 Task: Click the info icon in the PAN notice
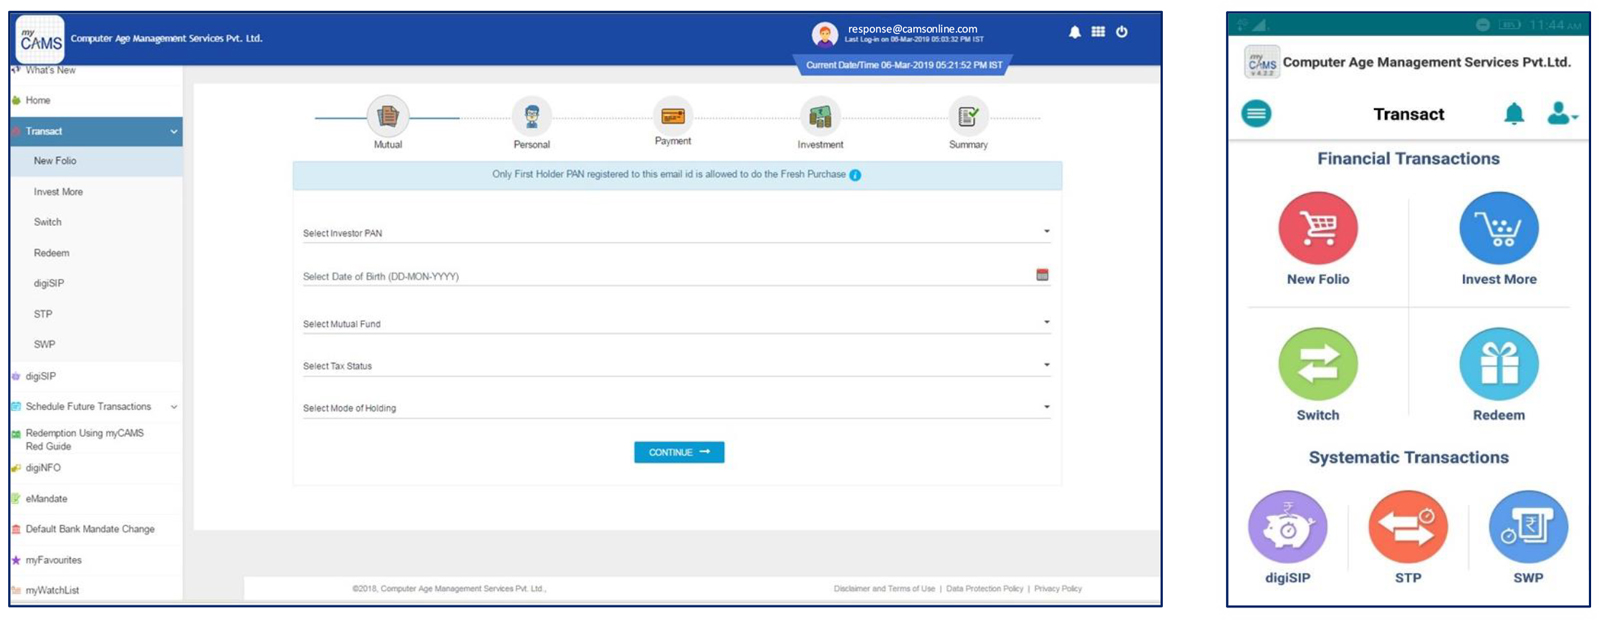point(855,175)
